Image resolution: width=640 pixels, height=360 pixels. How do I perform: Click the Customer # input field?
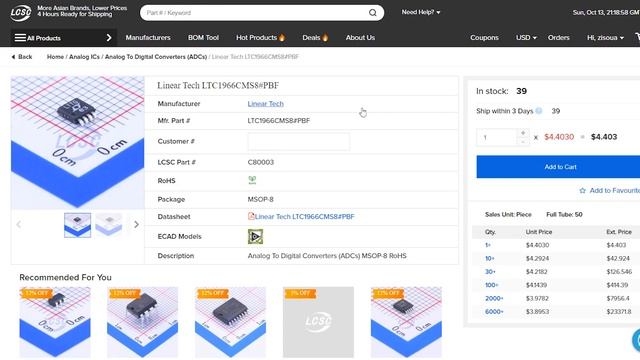[x=298, y=141]
